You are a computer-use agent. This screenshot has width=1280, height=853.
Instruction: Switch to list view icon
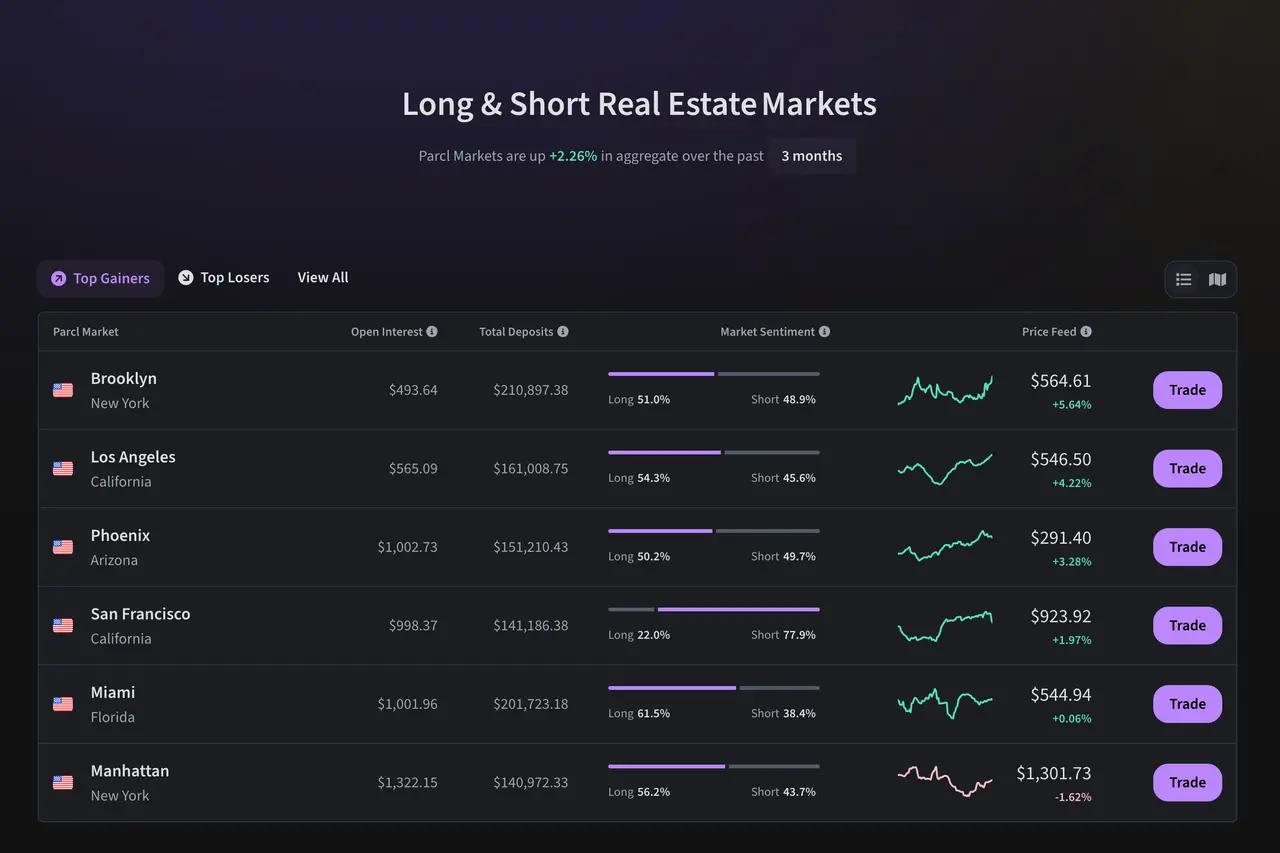point(1184,280)
